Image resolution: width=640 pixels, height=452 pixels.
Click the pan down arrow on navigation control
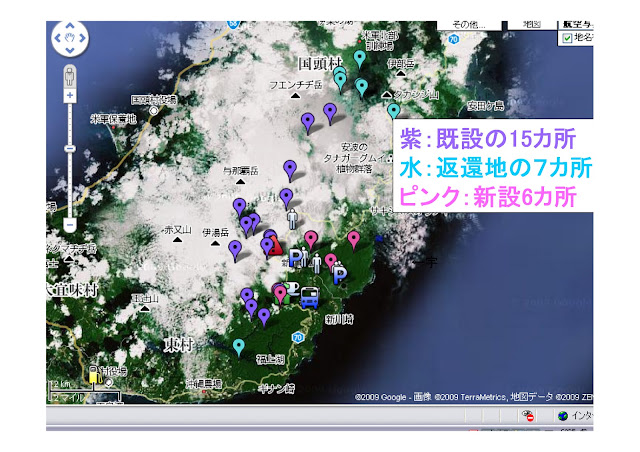click(x=70, y=50)
